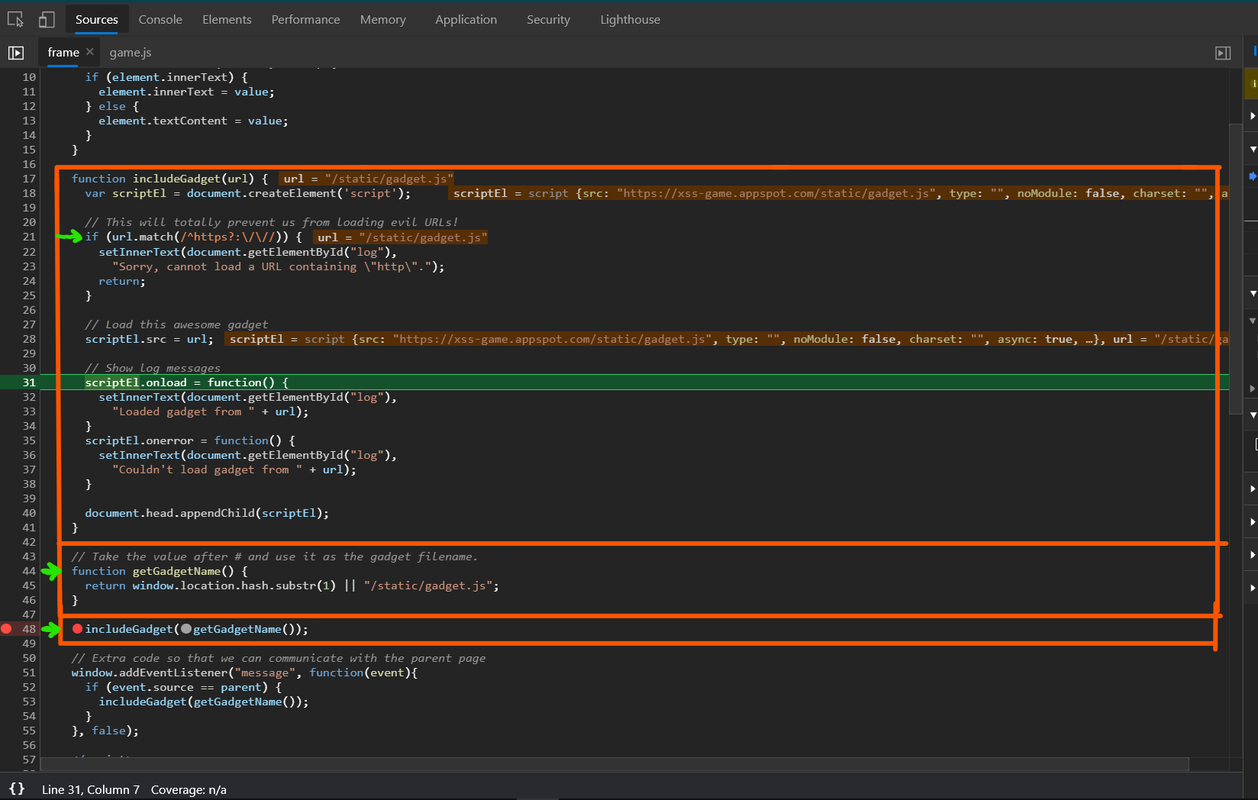This screenshot has height=800, width=1258.
Task: Switch to the Console tab
Action: pyautogui.click(x=160, y=19)
